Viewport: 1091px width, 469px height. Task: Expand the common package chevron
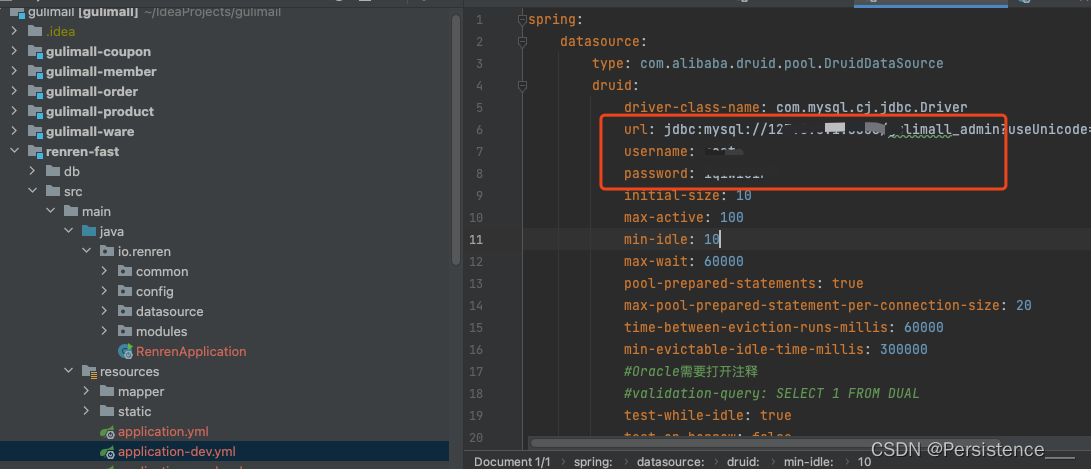pyautogui.click(x=104, y=271)
